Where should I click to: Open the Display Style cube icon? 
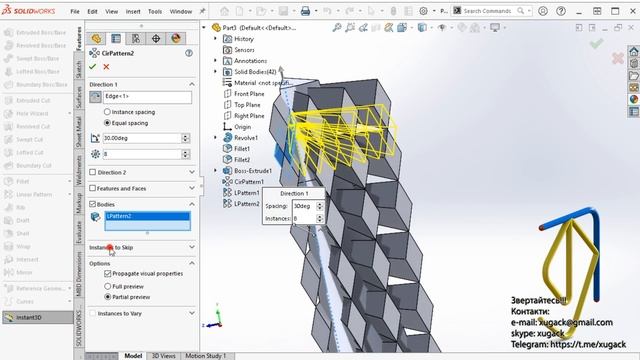[422, 28]
